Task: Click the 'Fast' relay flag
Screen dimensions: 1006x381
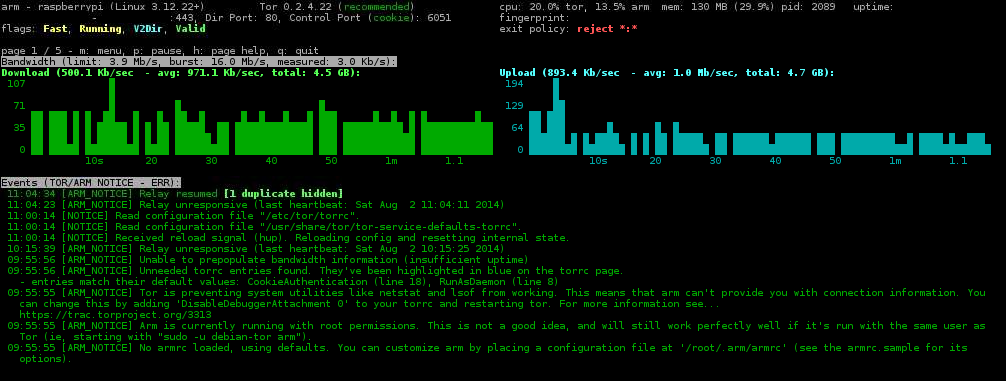Action: pos(55,29)
